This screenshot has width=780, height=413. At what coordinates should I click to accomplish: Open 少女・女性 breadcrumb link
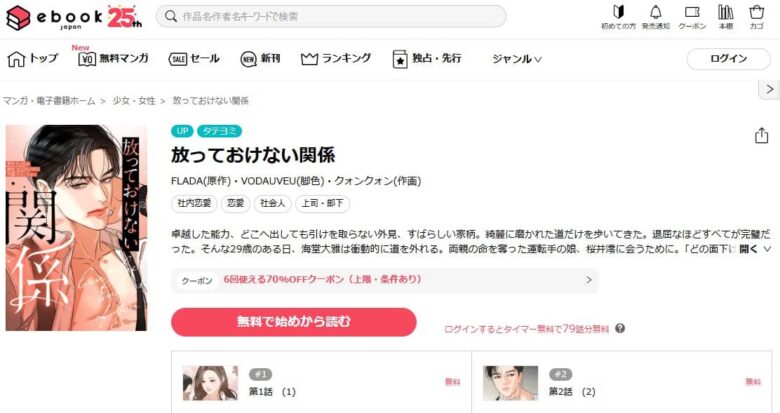point(134,101)
